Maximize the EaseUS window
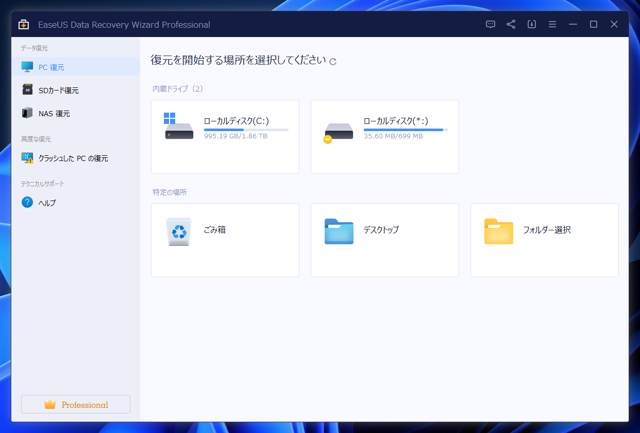This screenshot has width=640, height=433. pos(593,24)
